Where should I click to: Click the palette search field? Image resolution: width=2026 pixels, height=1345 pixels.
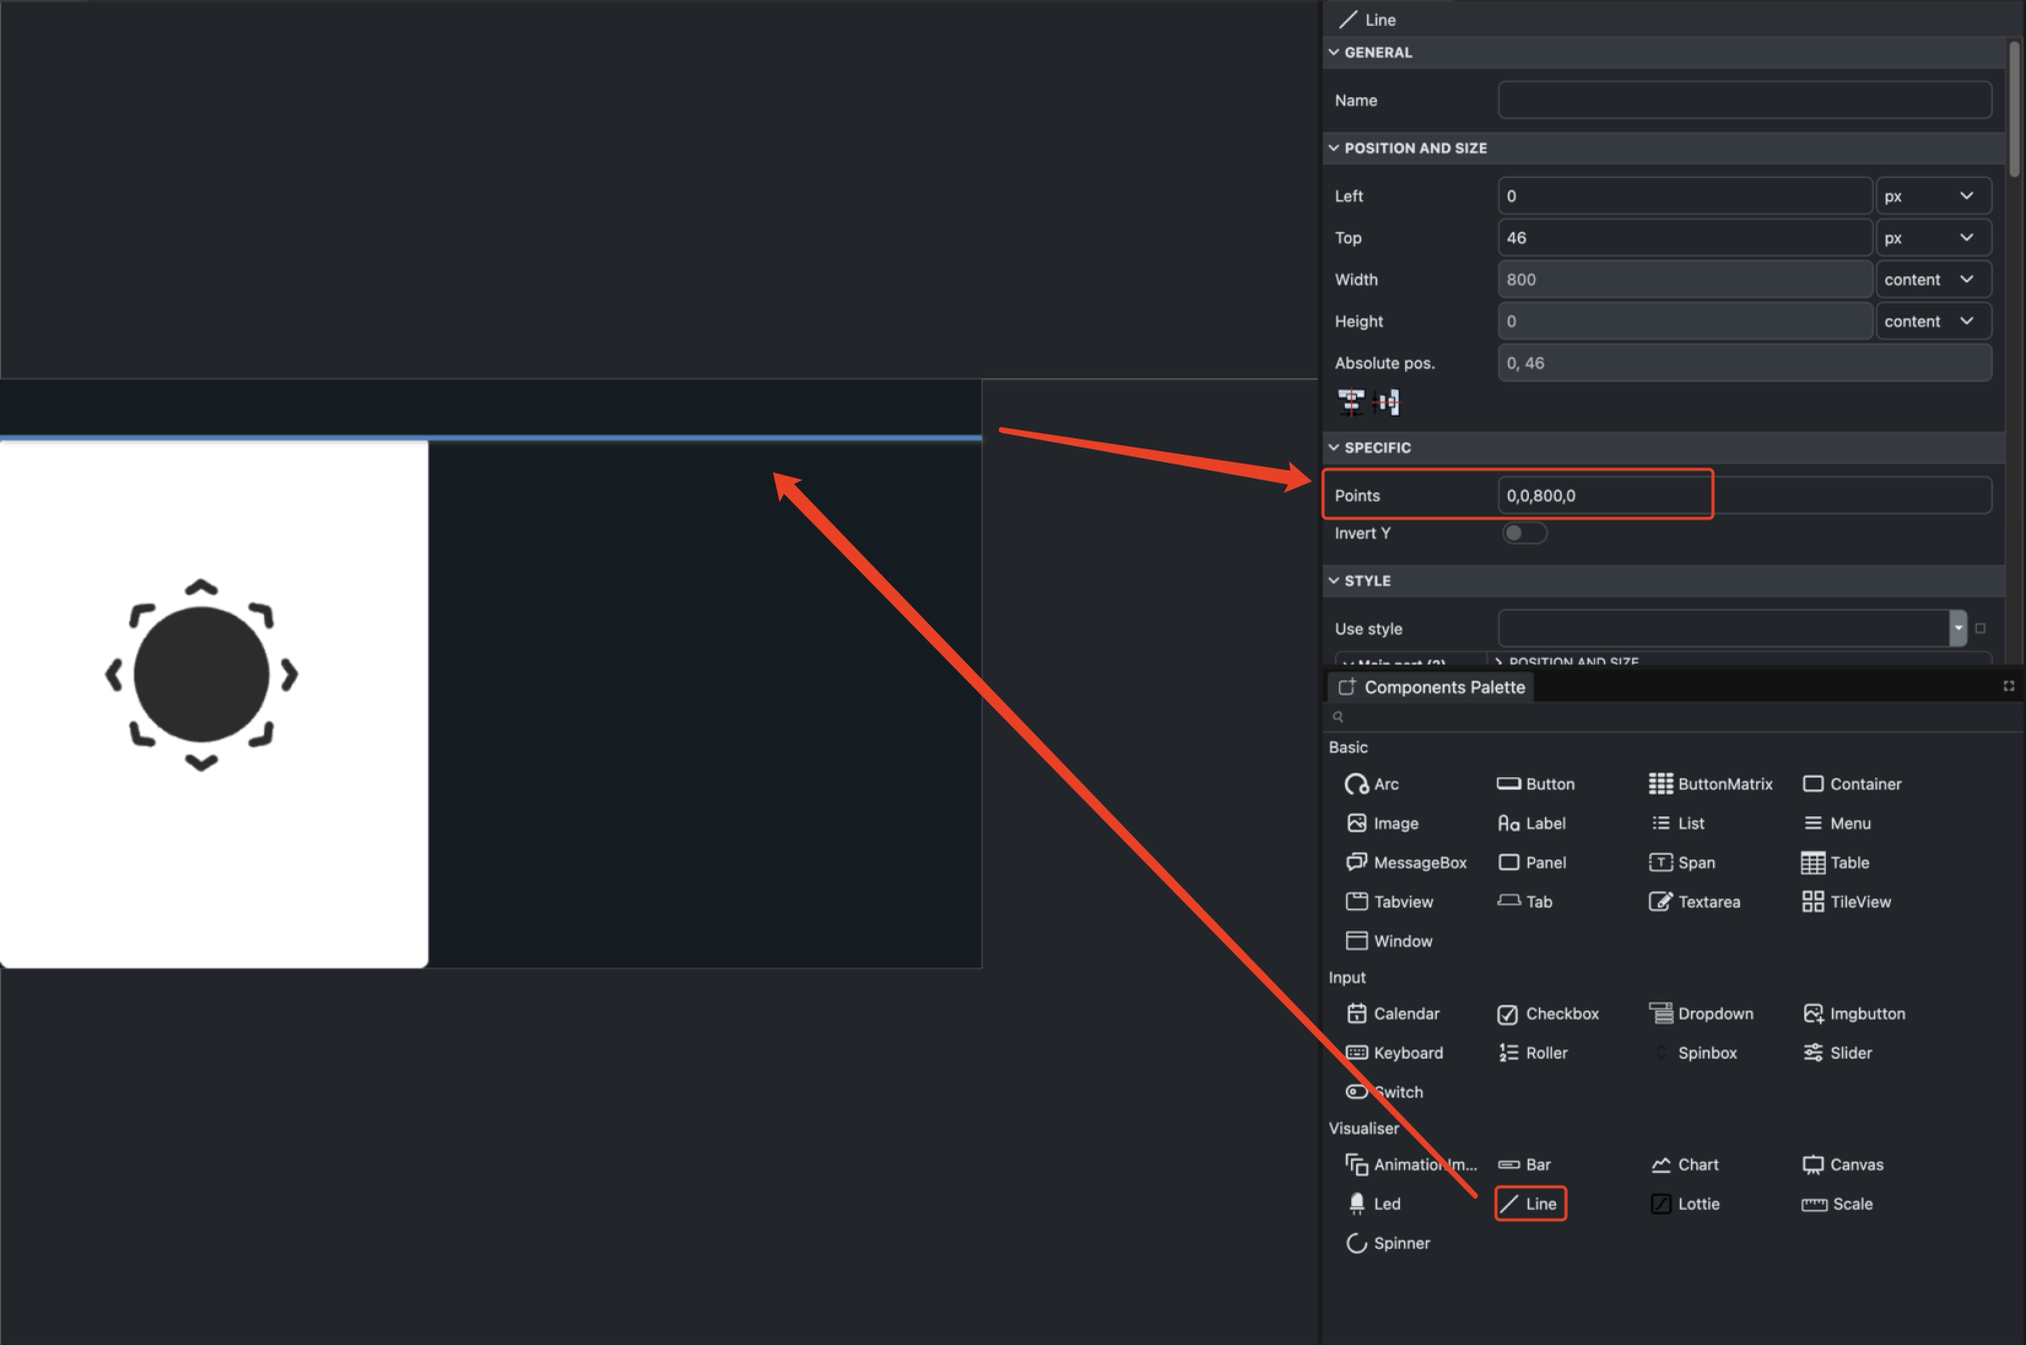tap(1670, 717)
